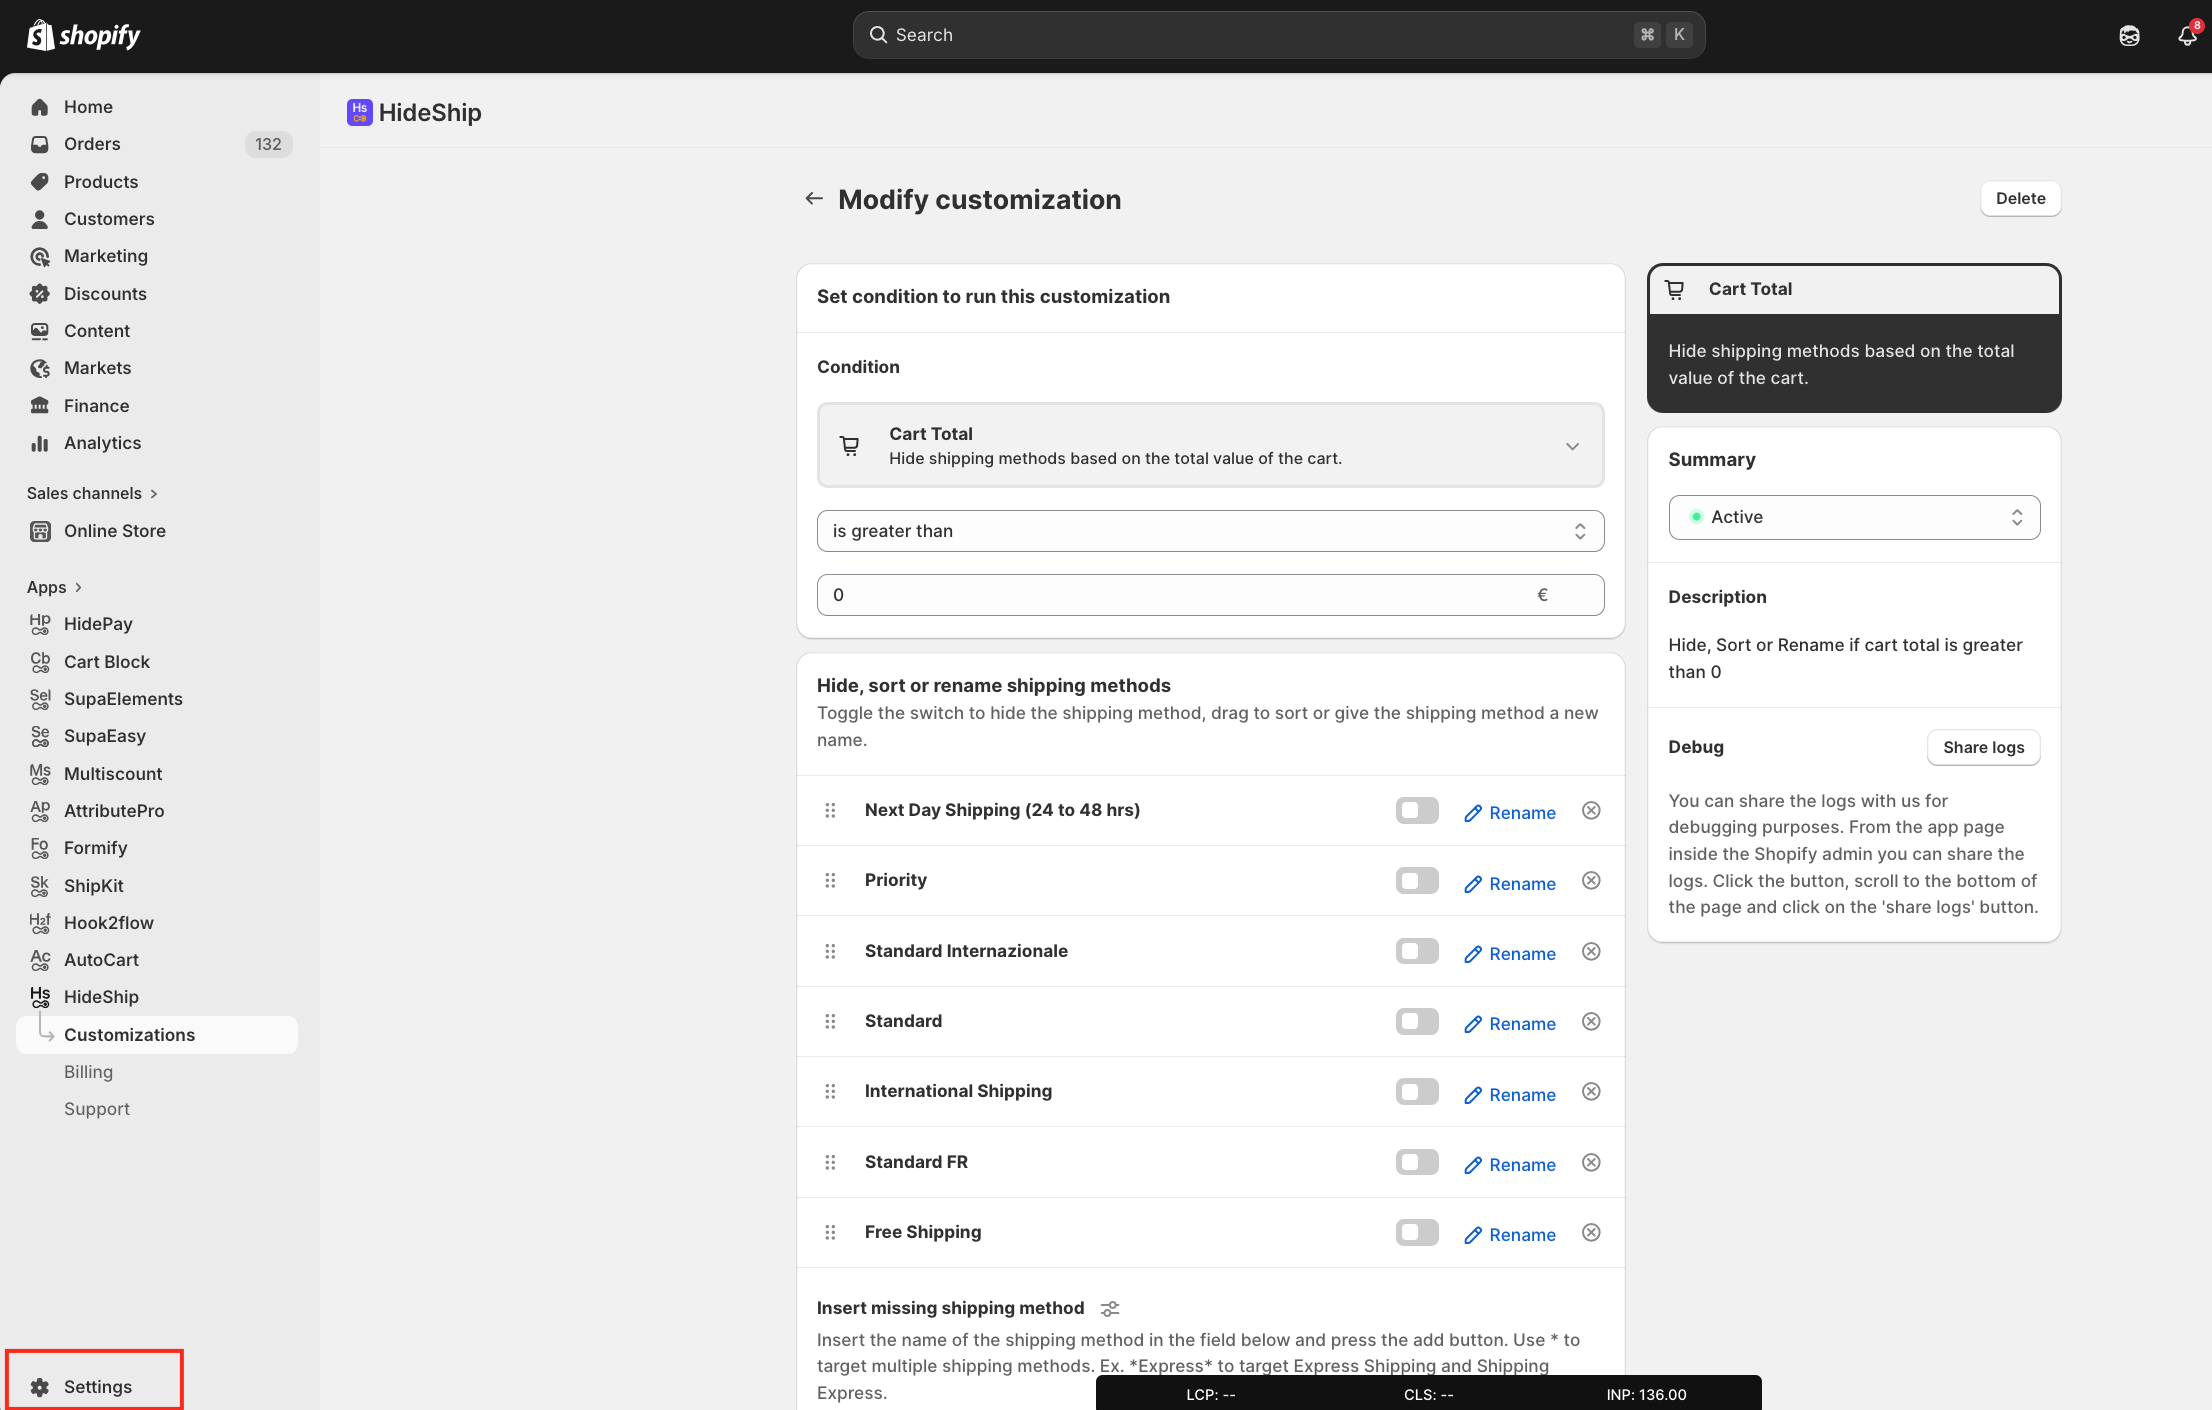Open Orders in the sidebar
Viewport: 2212px width, 1410px height.
pyautogui.click(x=92, y=144)
